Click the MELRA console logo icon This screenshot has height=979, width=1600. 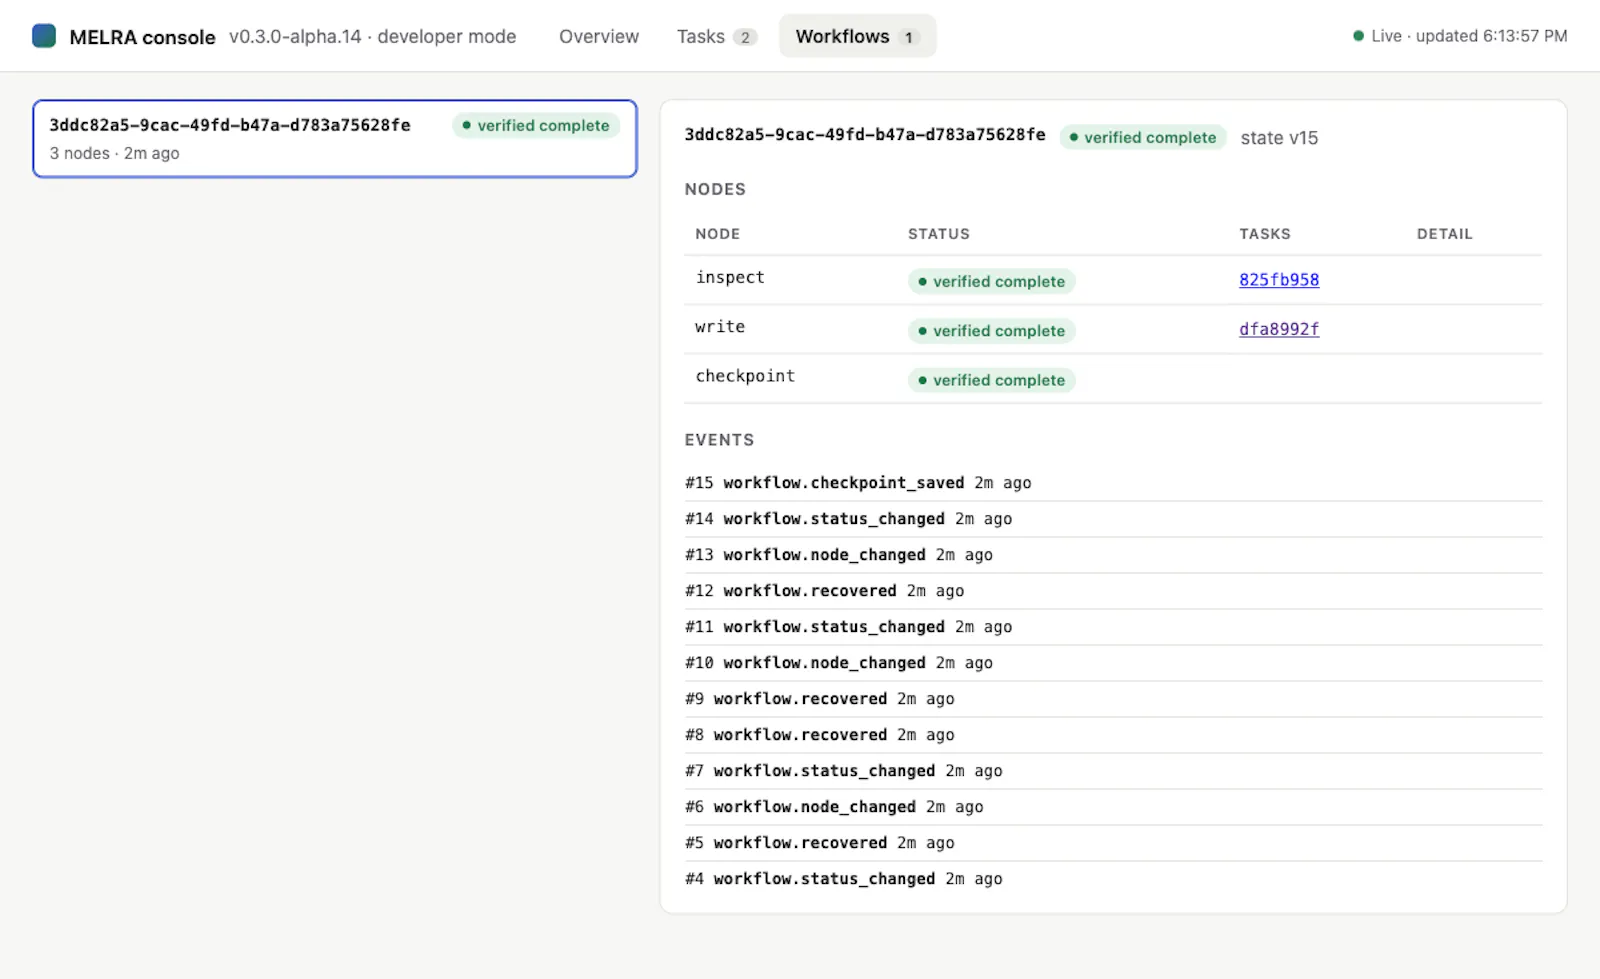coord(44,36)
